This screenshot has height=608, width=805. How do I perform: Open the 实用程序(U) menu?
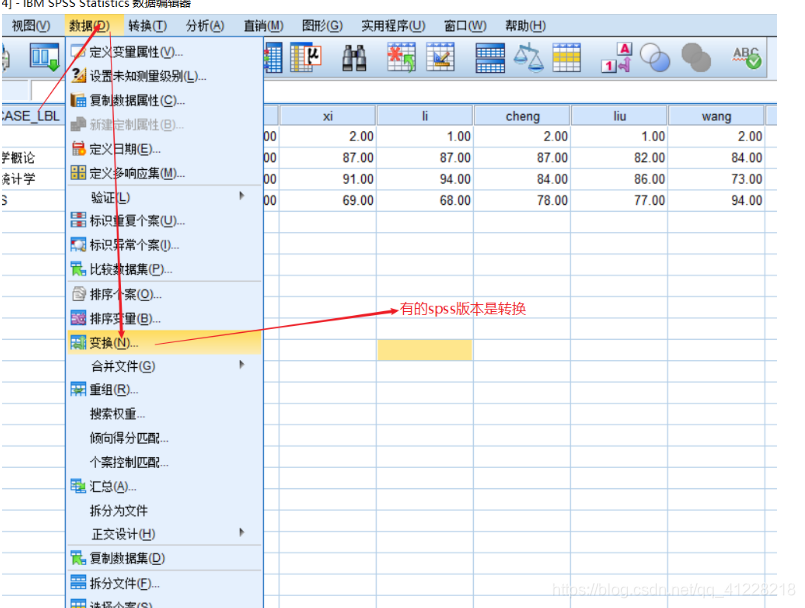[393, 26]
